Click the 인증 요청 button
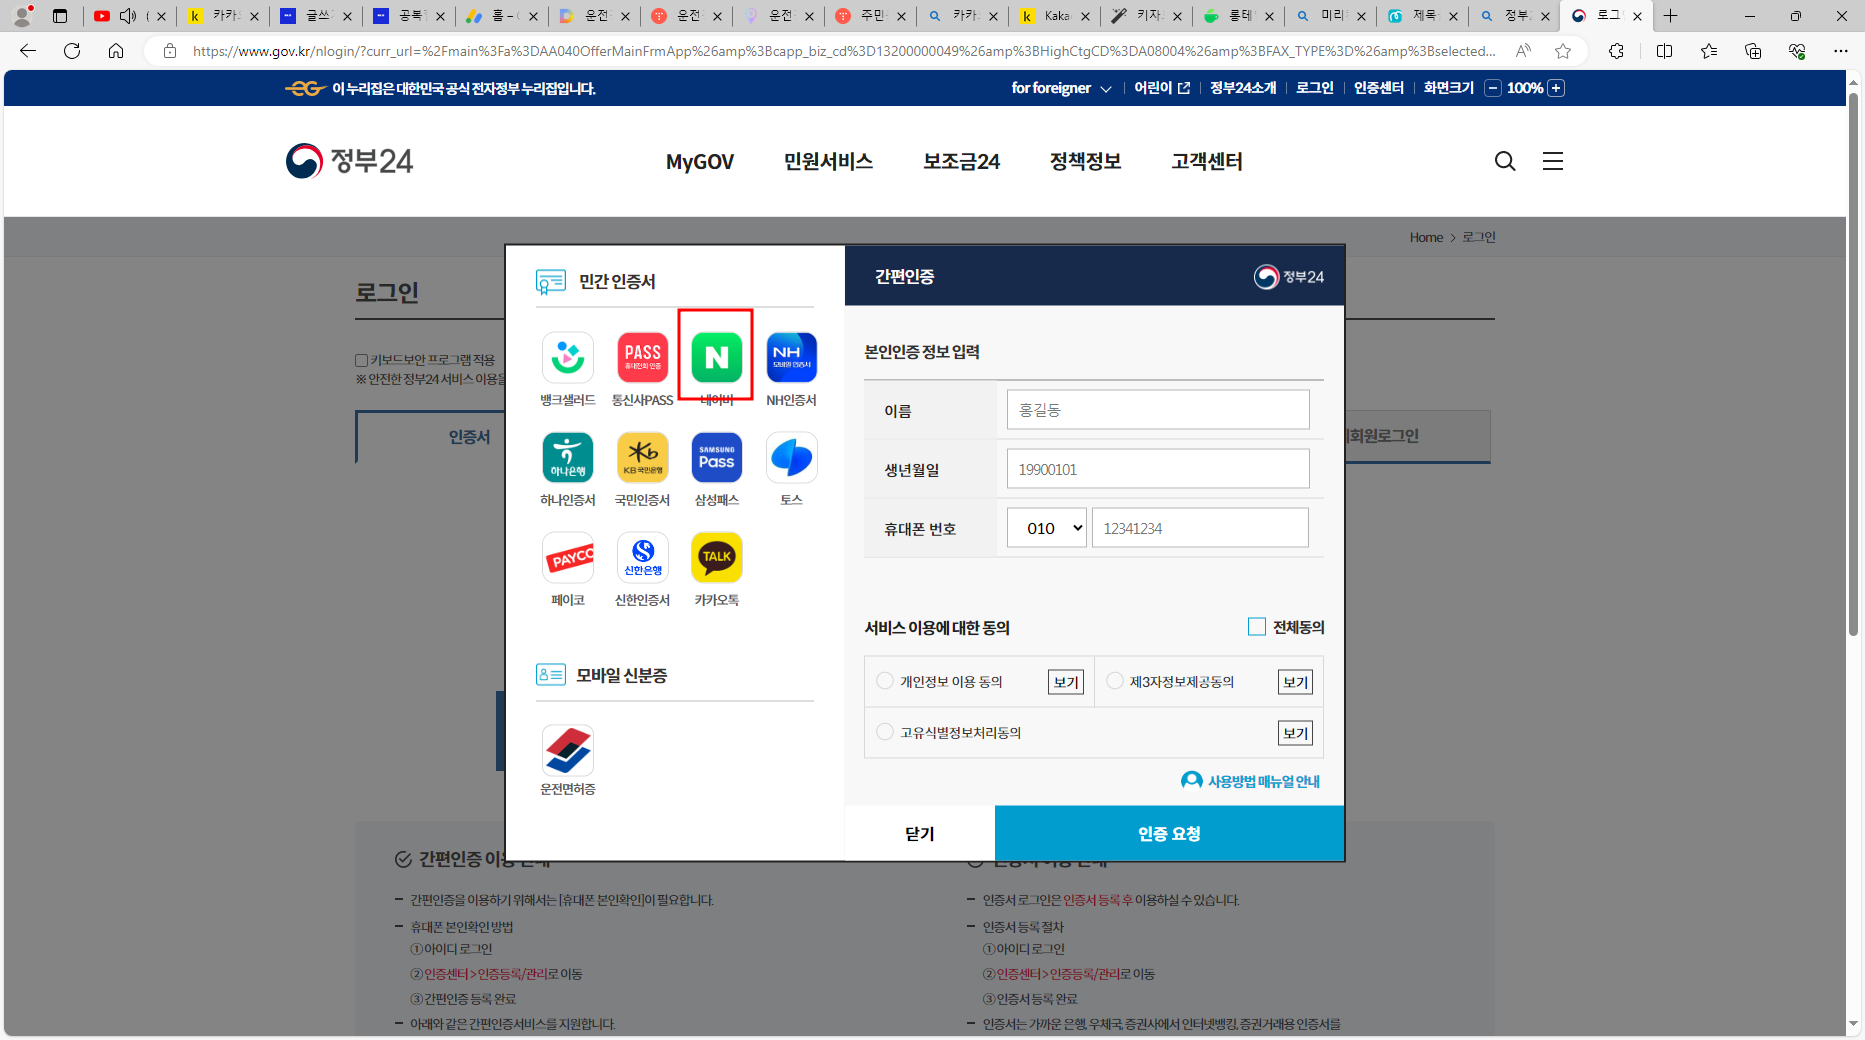This screenshot has width=1865, height=1040. point(1169,833)
